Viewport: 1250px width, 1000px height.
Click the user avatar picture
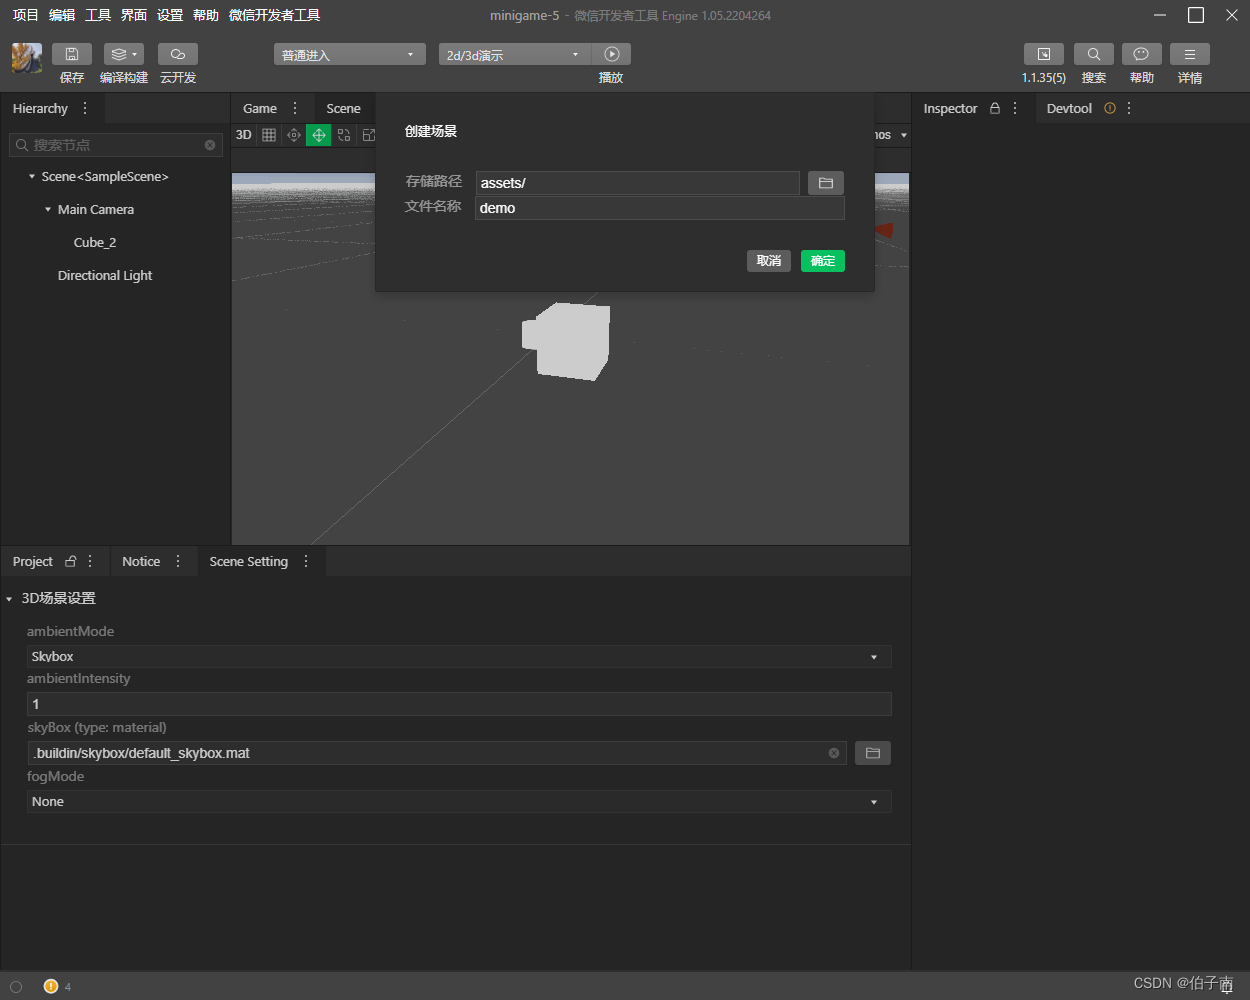tap(27, 58)
